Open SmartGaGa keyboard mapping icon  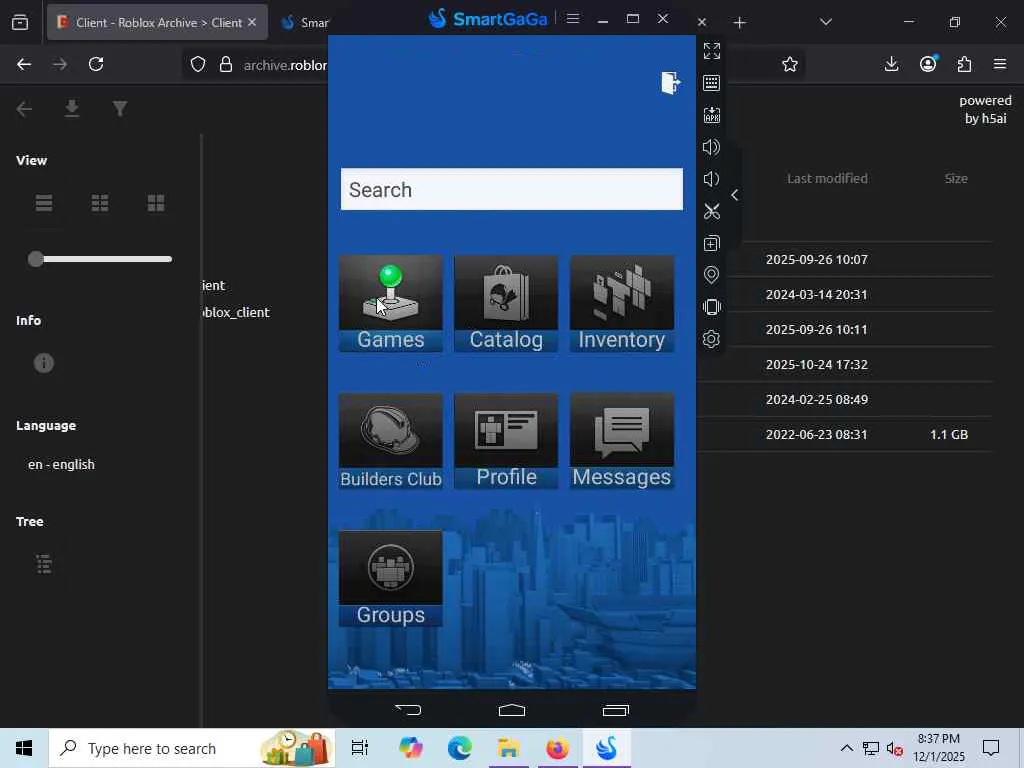(x=712, y=83)
